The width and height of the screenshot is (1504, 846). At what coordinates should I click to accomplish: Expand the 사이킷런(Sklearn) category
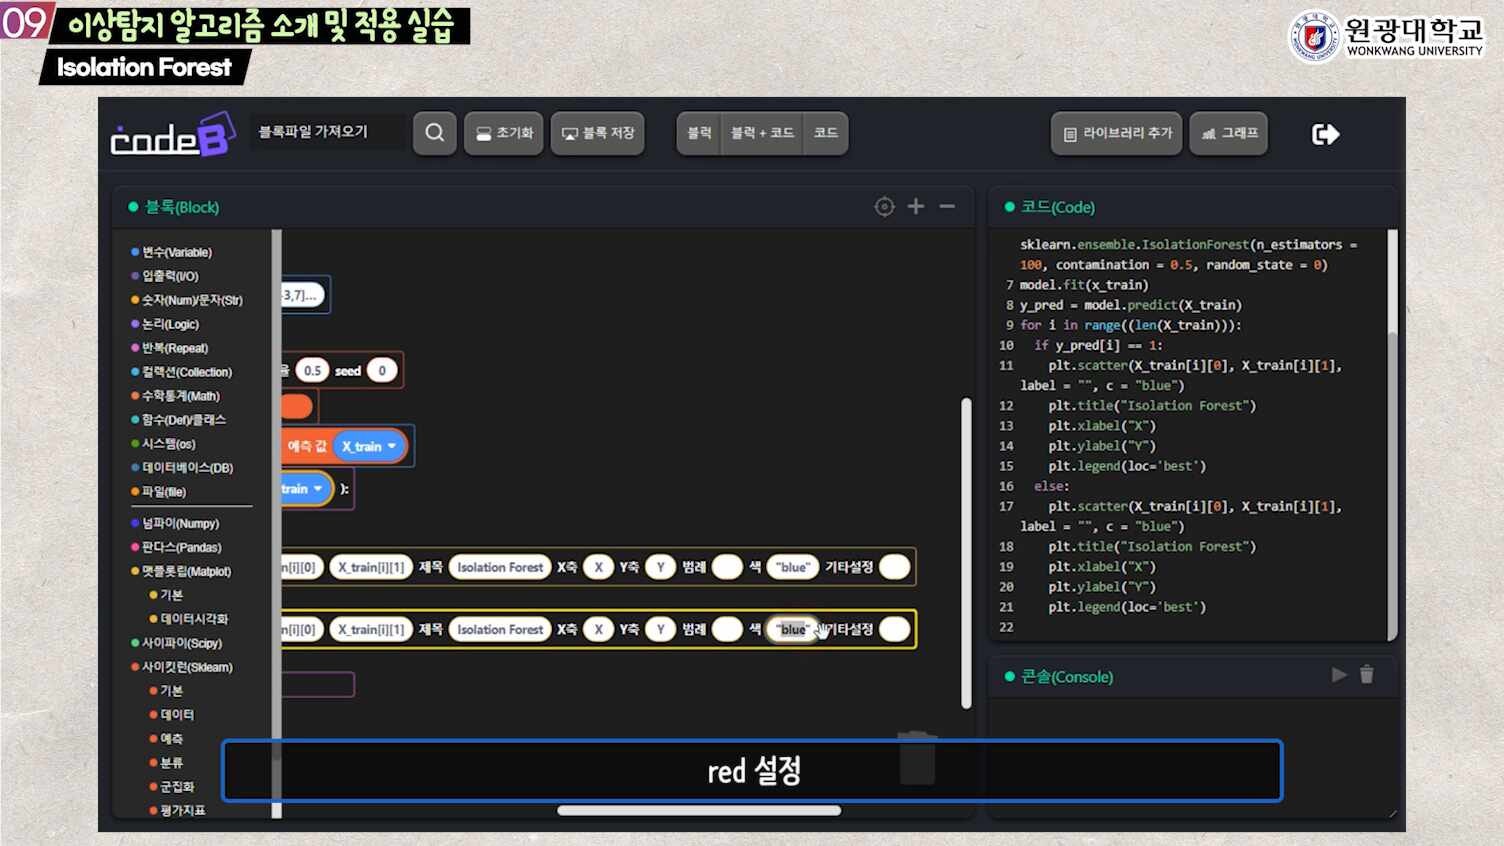click(x=186, y=667)
